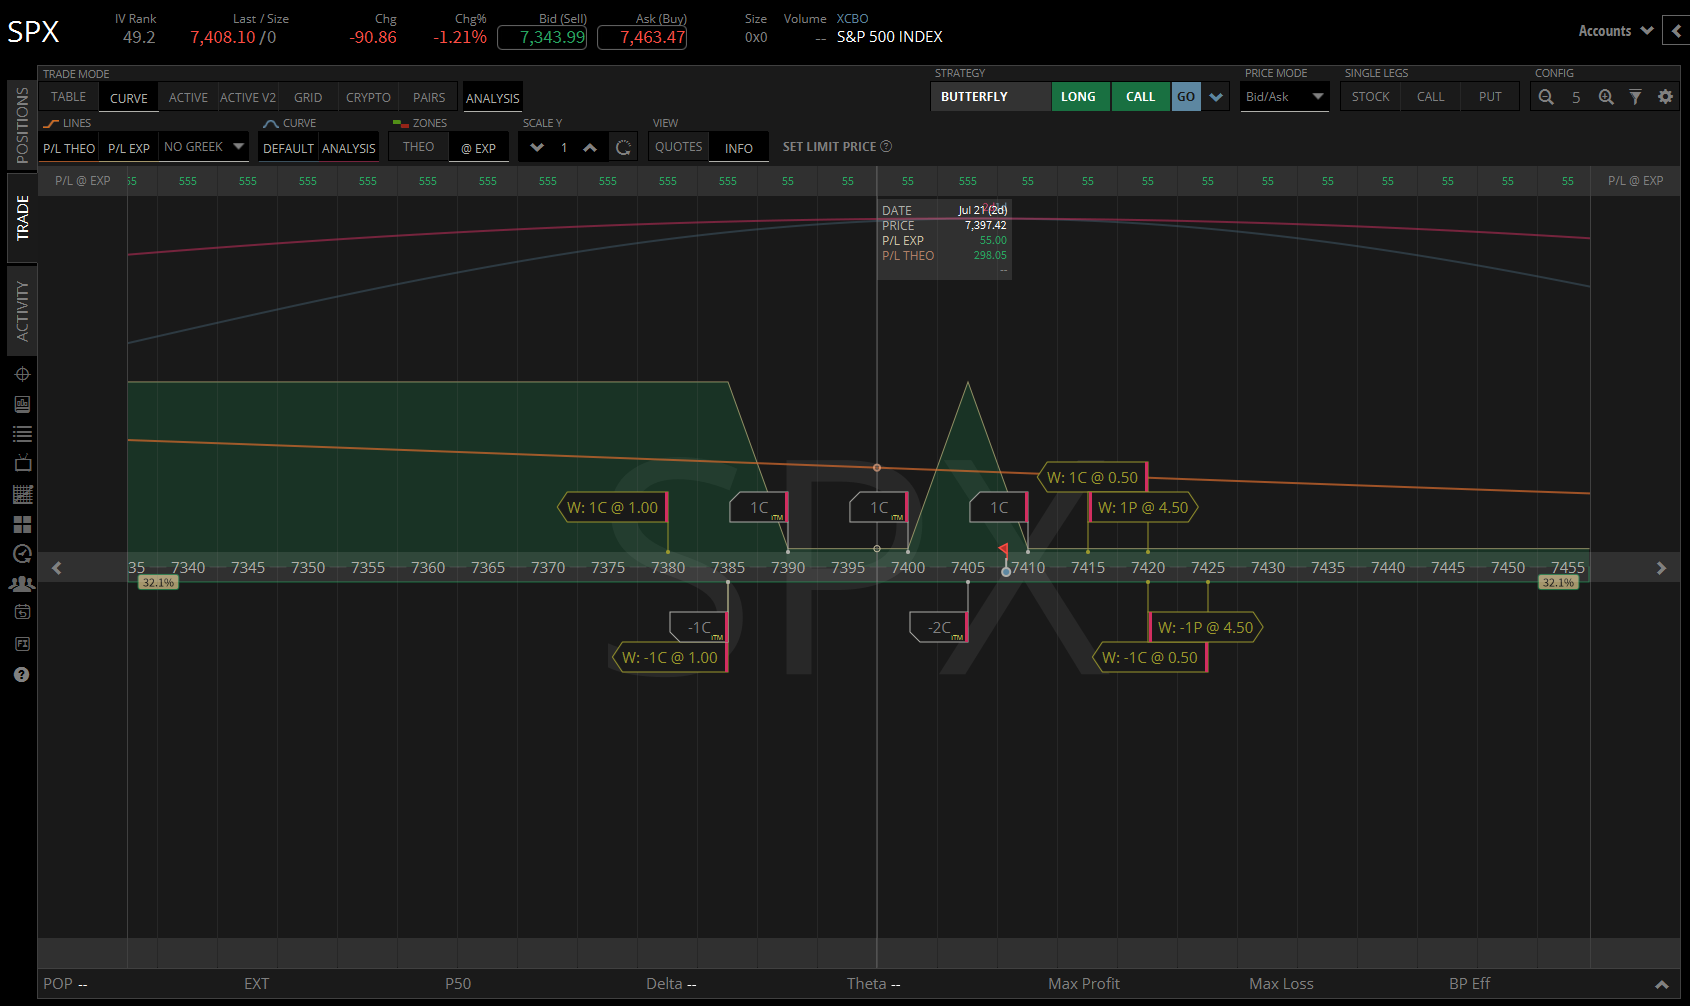Select the W: 1P @ 4.50 order tag
The height and width of the screenshot is (1006, 1690).
tap(1143, 507)
